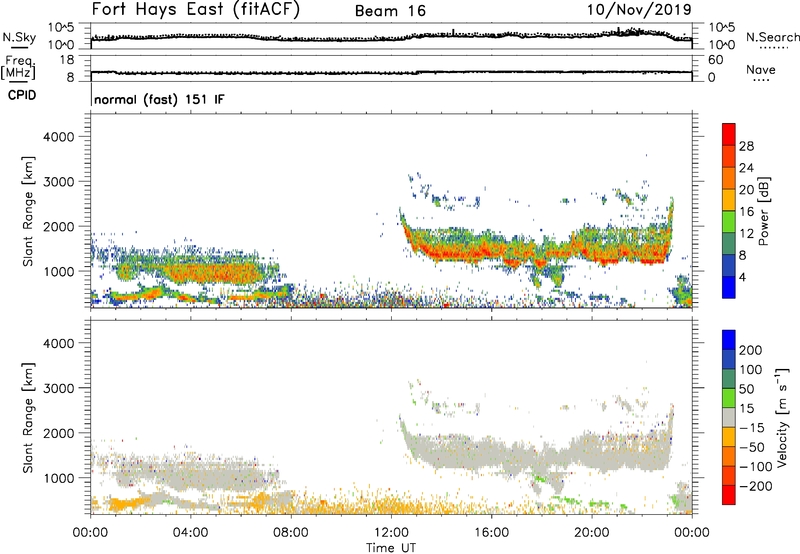The height and width of the screenshot is (554, 800).
Task: Click the 'N.Search' legend label
Action: [x=772, y=37]
